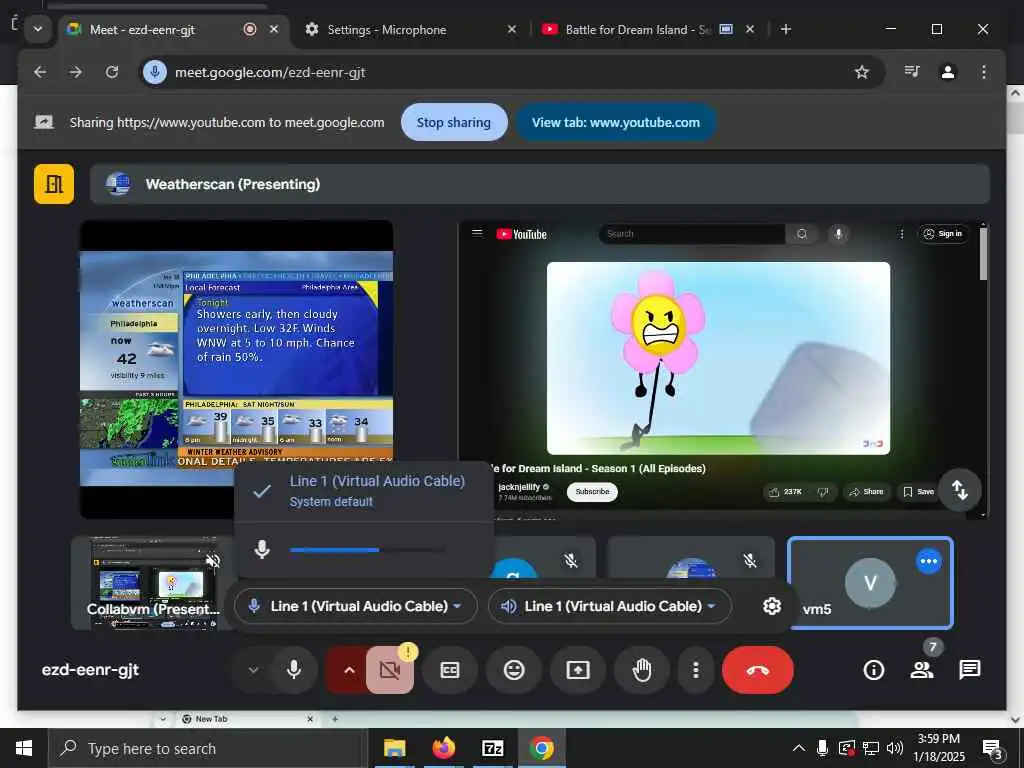This screenshot has width=1024, height=768.
Task: Open the chat with everyone panel
Action: (970, 670)
